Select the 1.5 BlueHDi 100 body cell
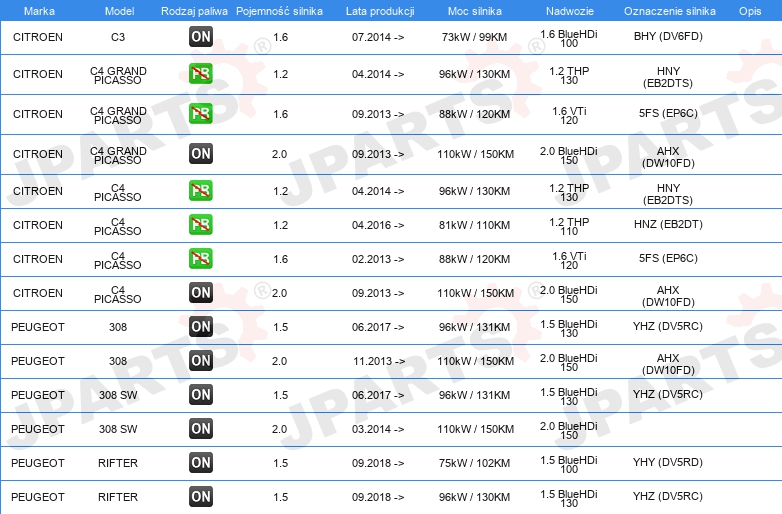This screenshot has width=782, height=514. pyautogui.click(x=569, y=464)
